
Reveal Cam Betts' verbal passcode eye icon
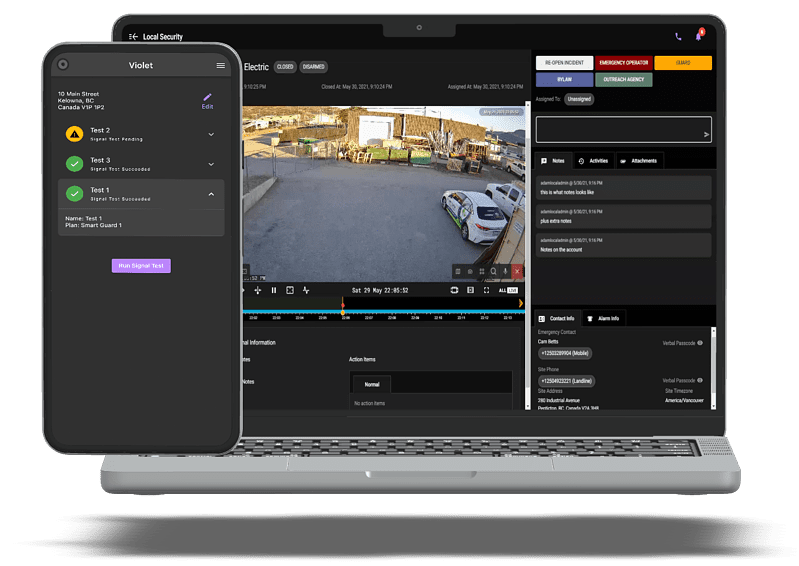coord(700,343)
